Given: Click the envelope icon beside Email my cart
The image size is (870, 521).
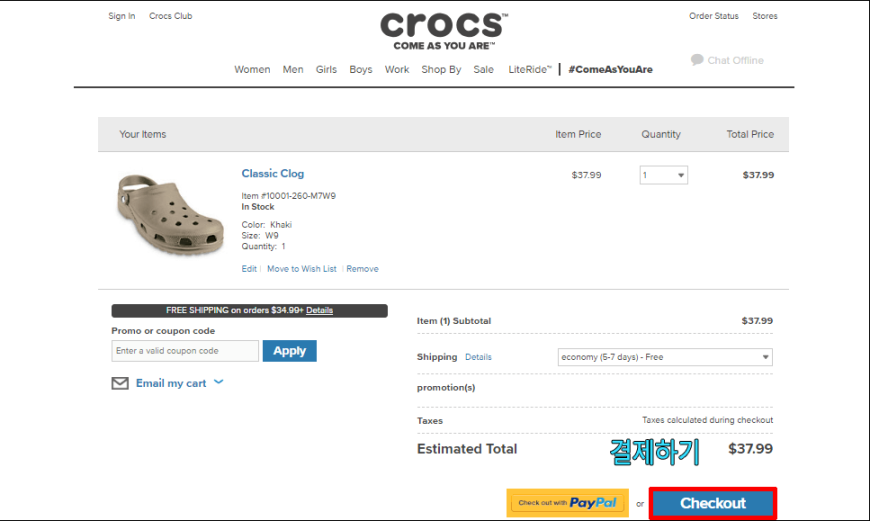Looking at the screenshot, I should click(x=120, y=383).
